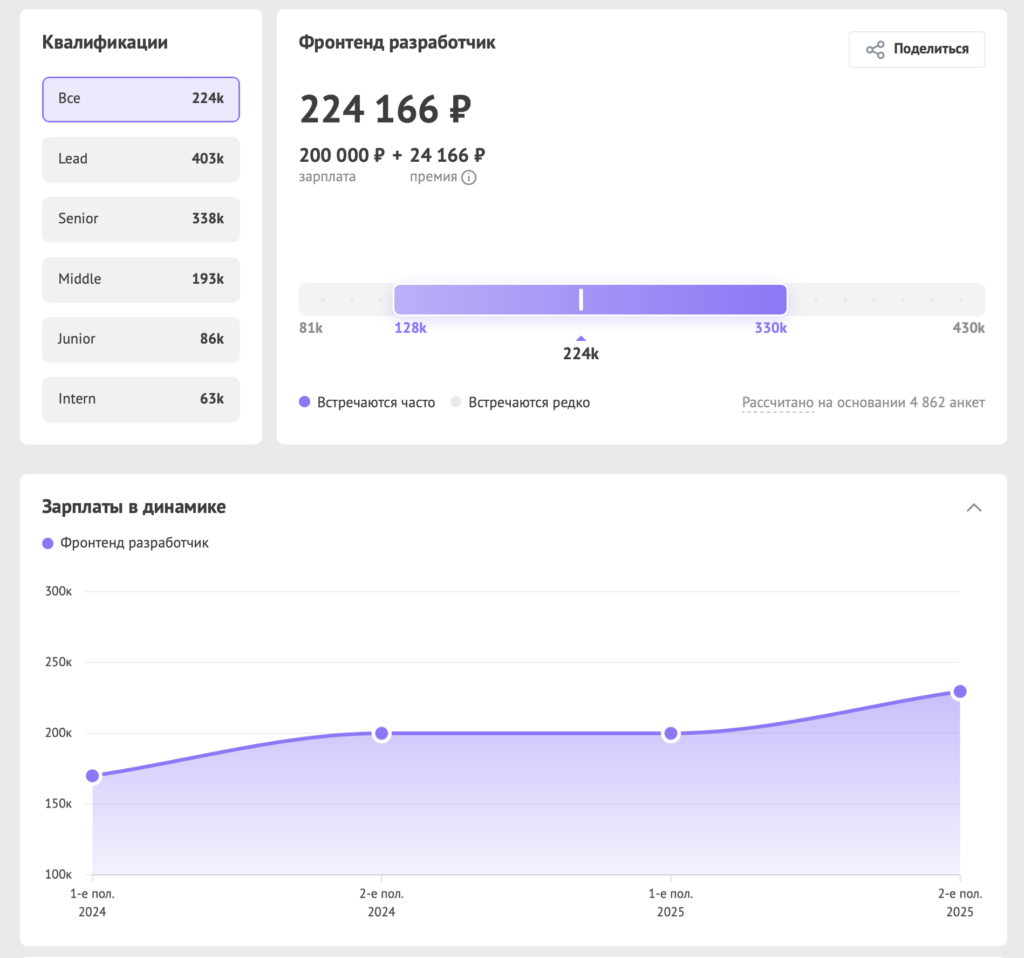Open the Рассчитано survey basis link
This screenshot has width=1024, height=958.
click(x=777, y=403)
